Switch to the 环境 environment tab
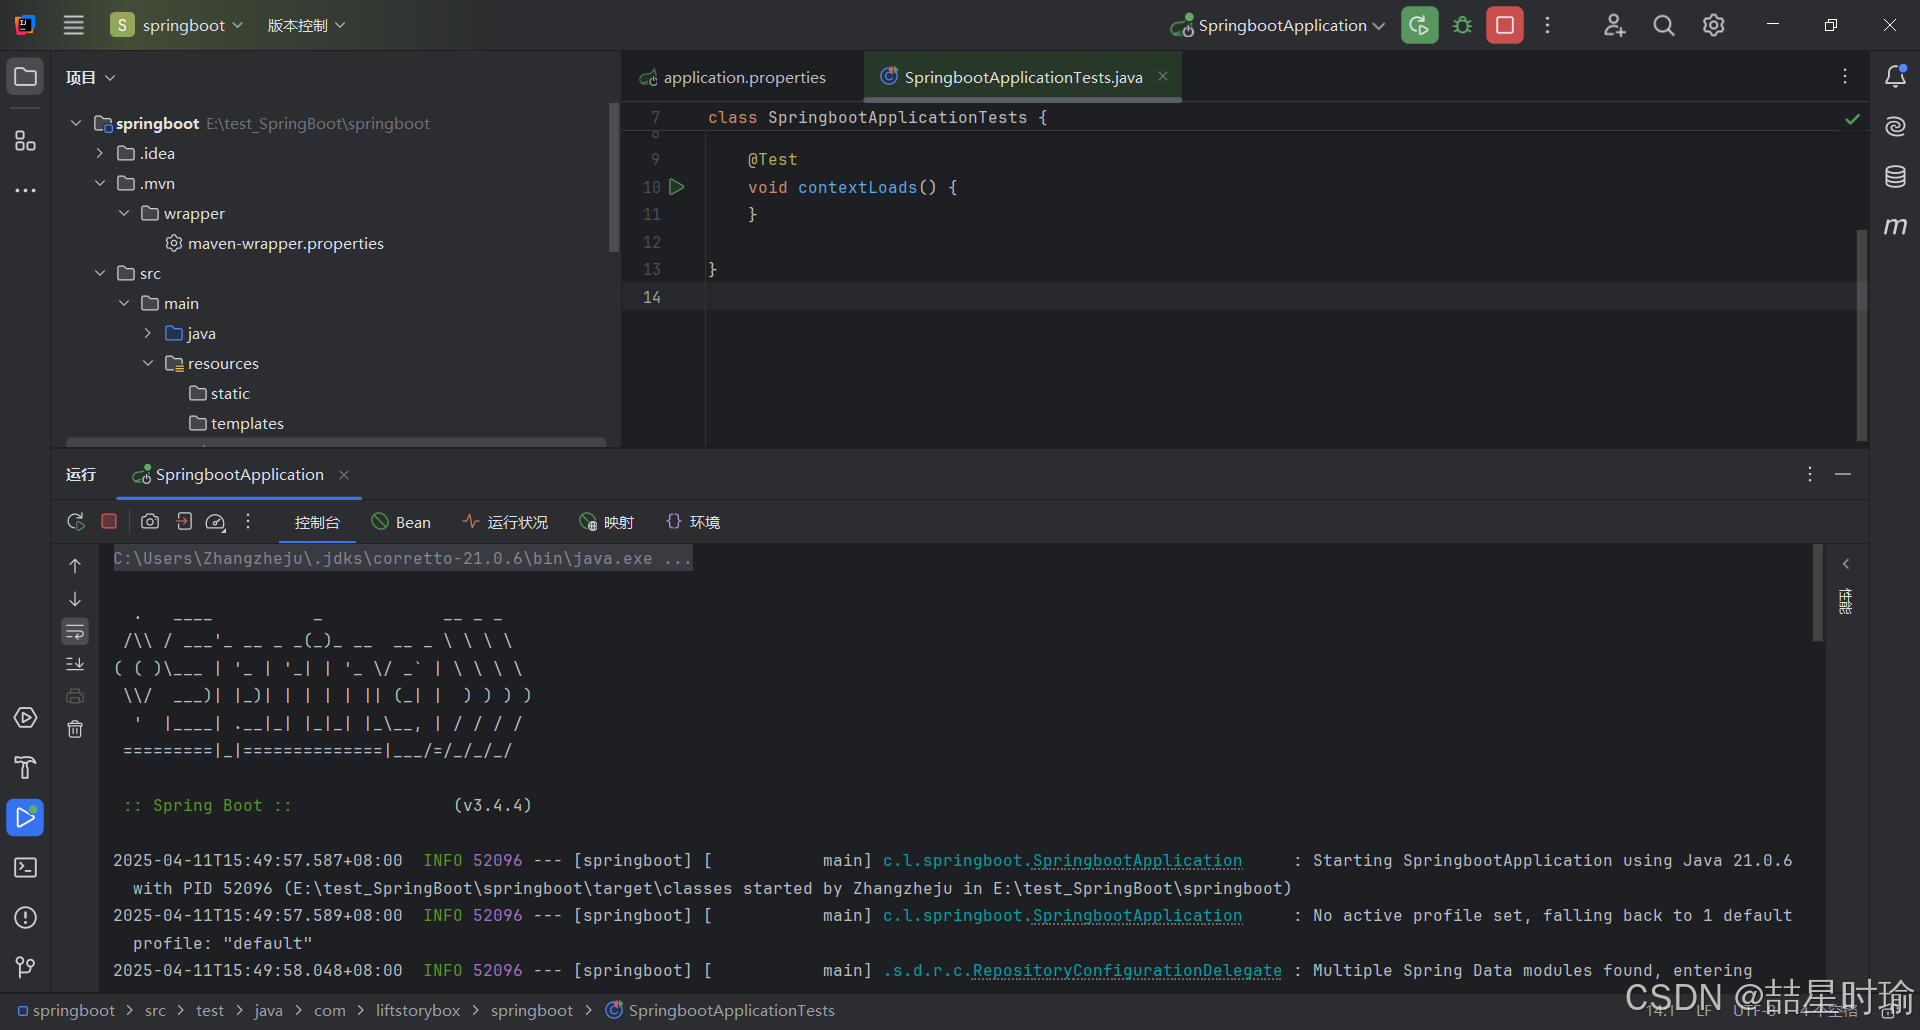This screenshot has height=1030, width=1920. click(693, 522)
